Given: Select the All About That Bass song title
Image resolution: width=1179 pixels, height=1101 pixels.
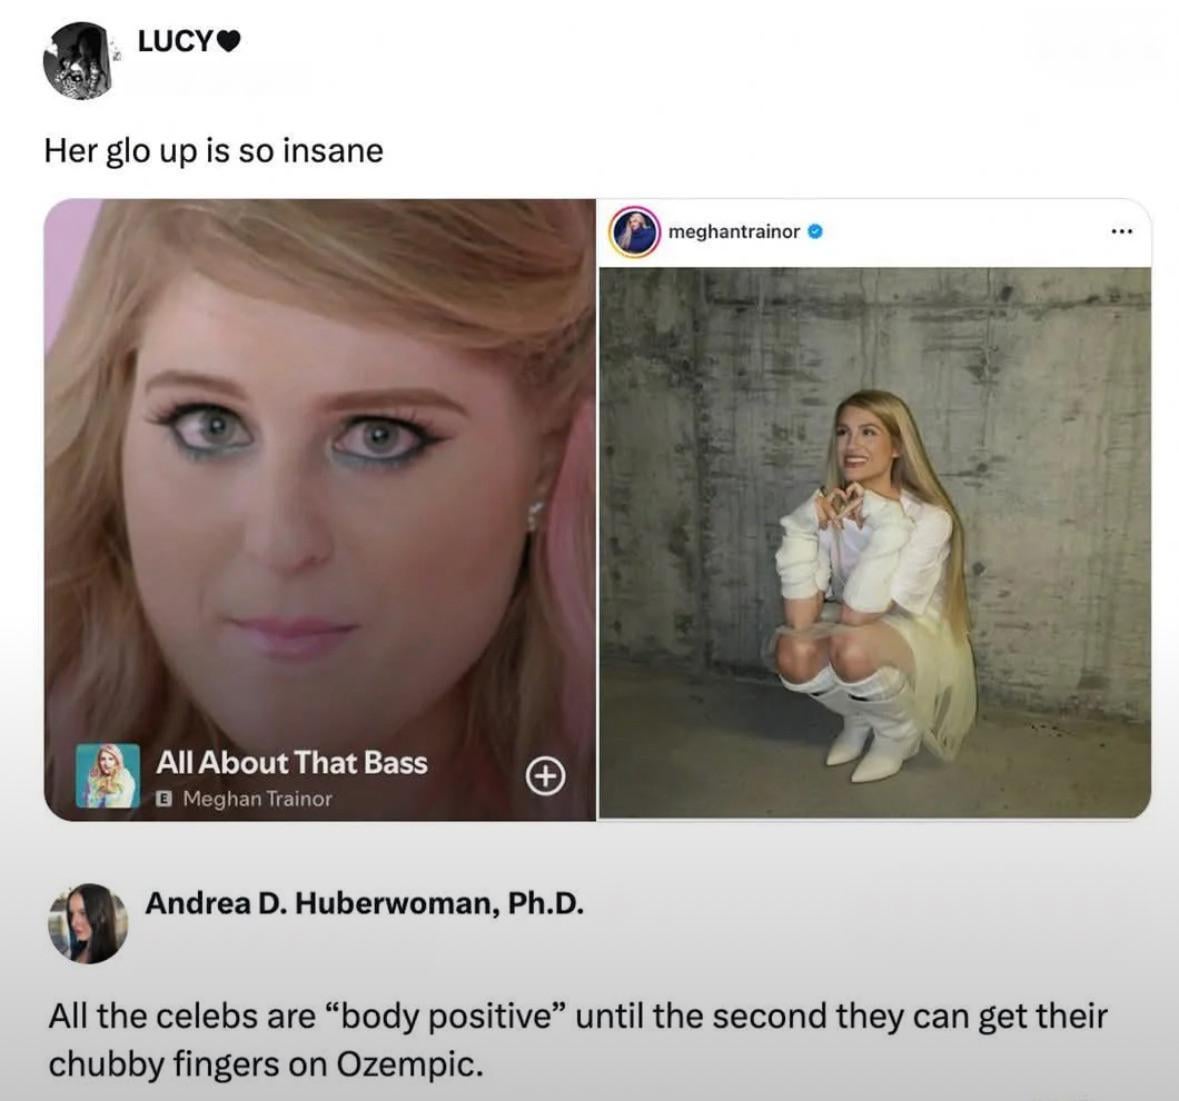Looking at the screenshot, I should [291, 763].
